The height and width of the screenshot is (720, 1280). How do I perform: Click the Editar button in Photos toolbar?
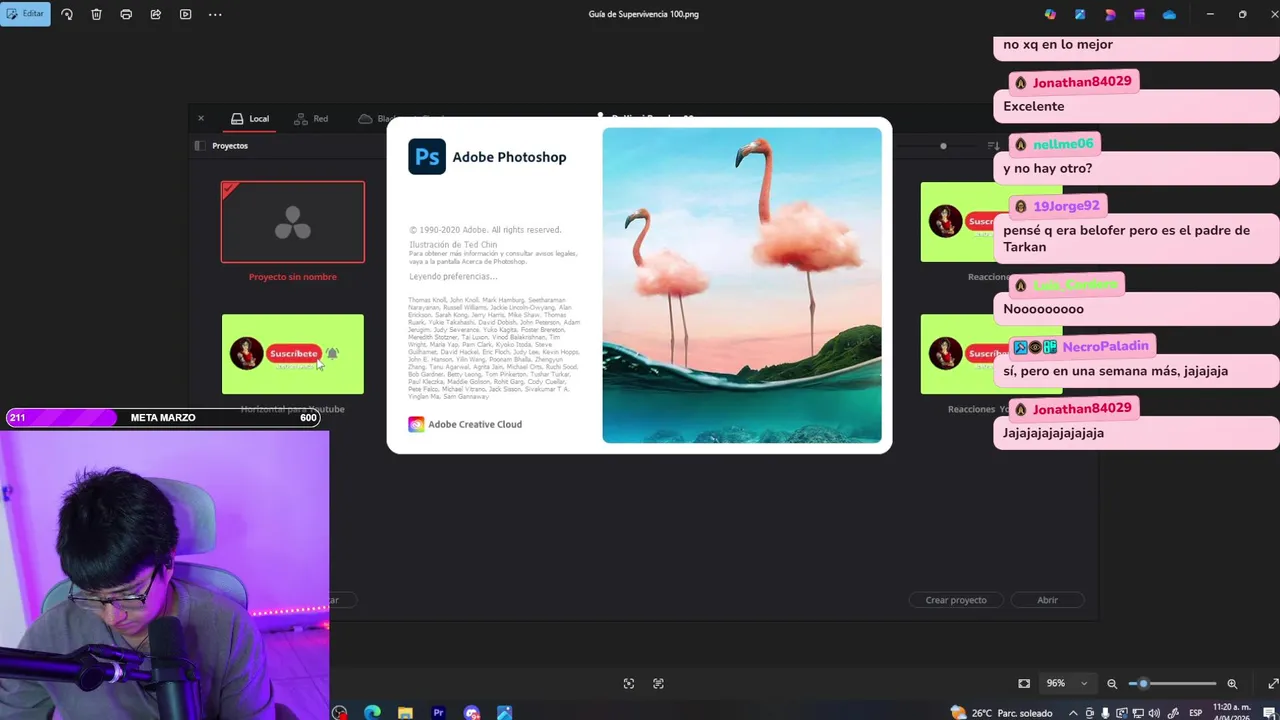tap(25, 14)
